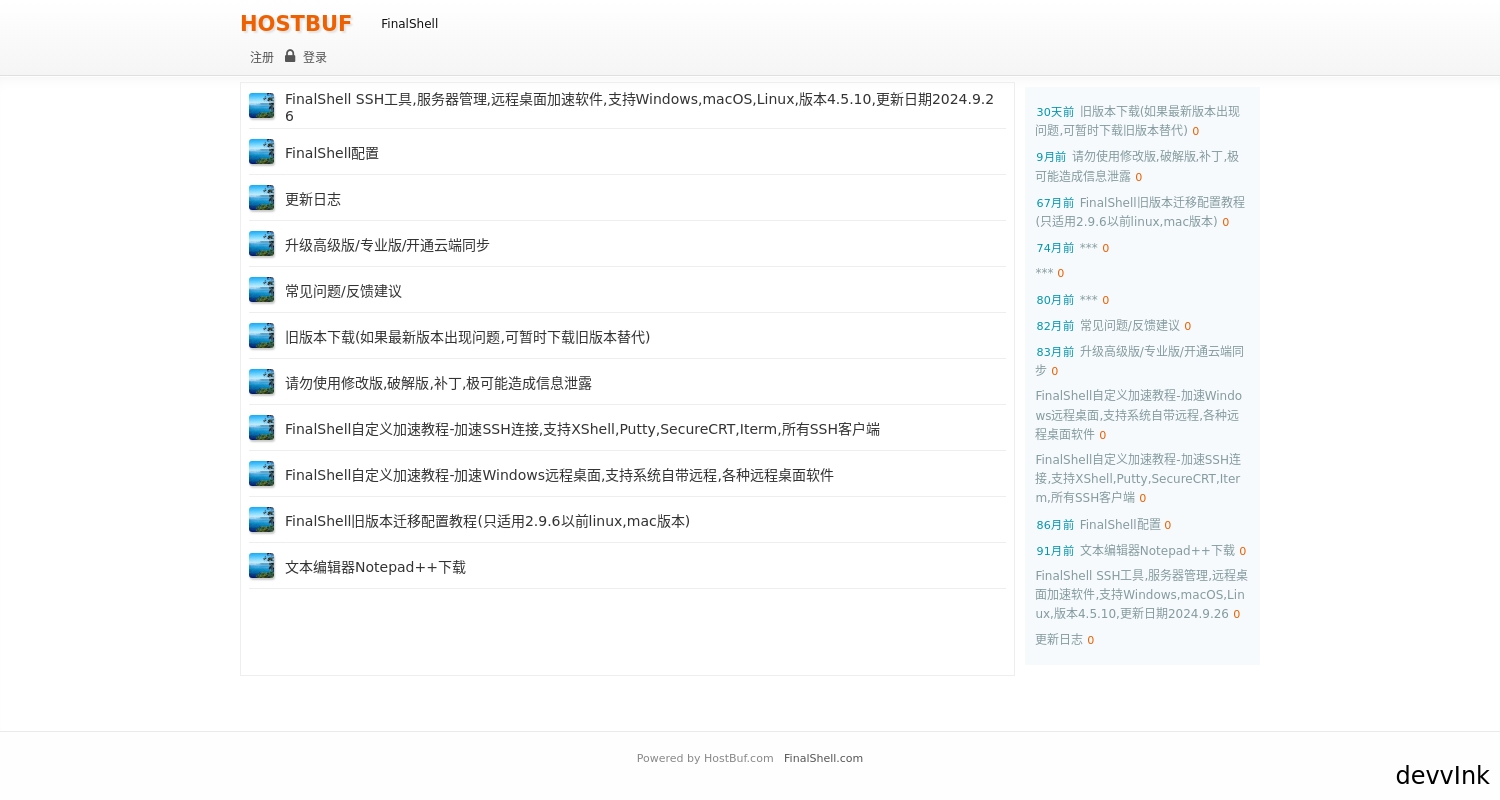1500x800 pixels.
Task: Click the thumbnail icon beside 加速Windows远程桌面 tutorial
Action: [x=261, y=474]
